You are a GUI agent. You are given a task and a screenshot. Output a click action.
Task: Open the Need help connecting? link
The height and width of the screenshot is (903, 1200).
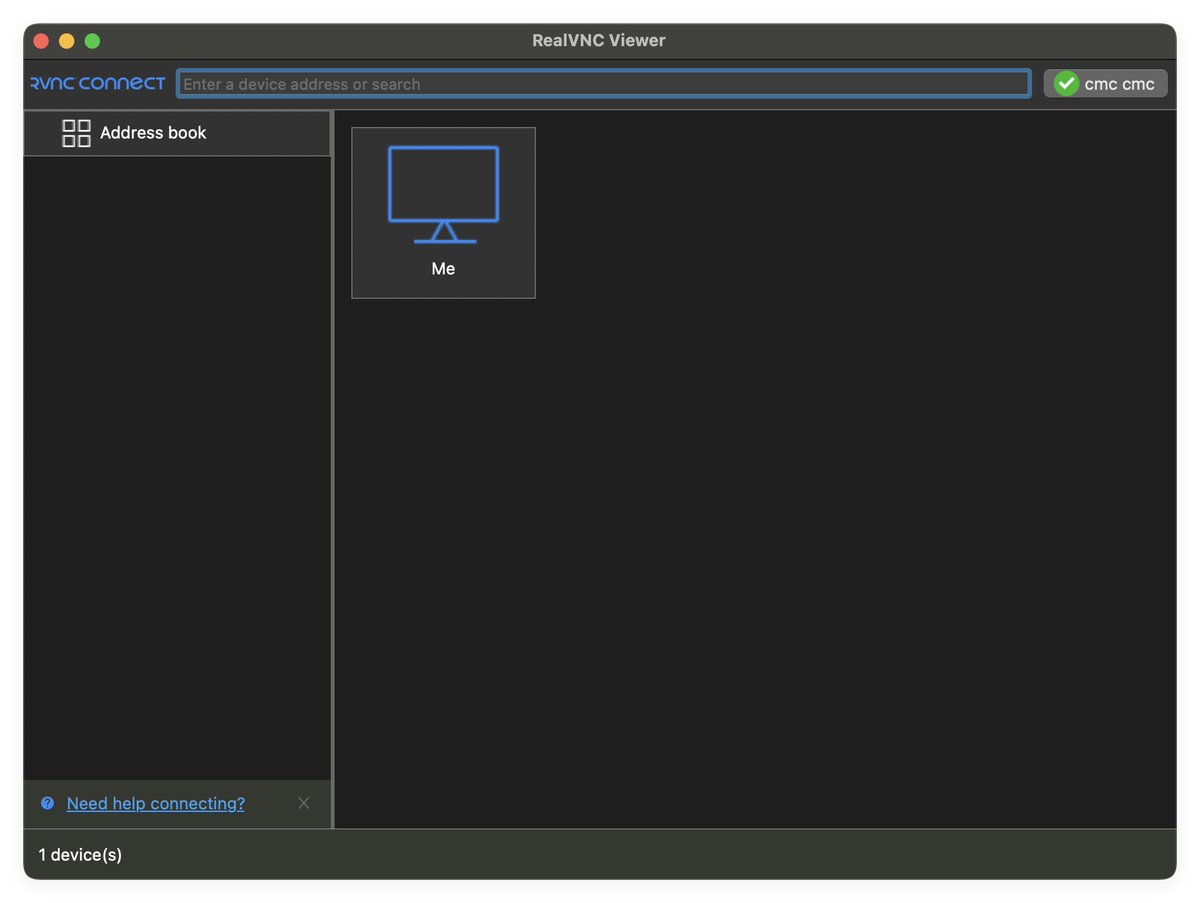click(155, 803)
